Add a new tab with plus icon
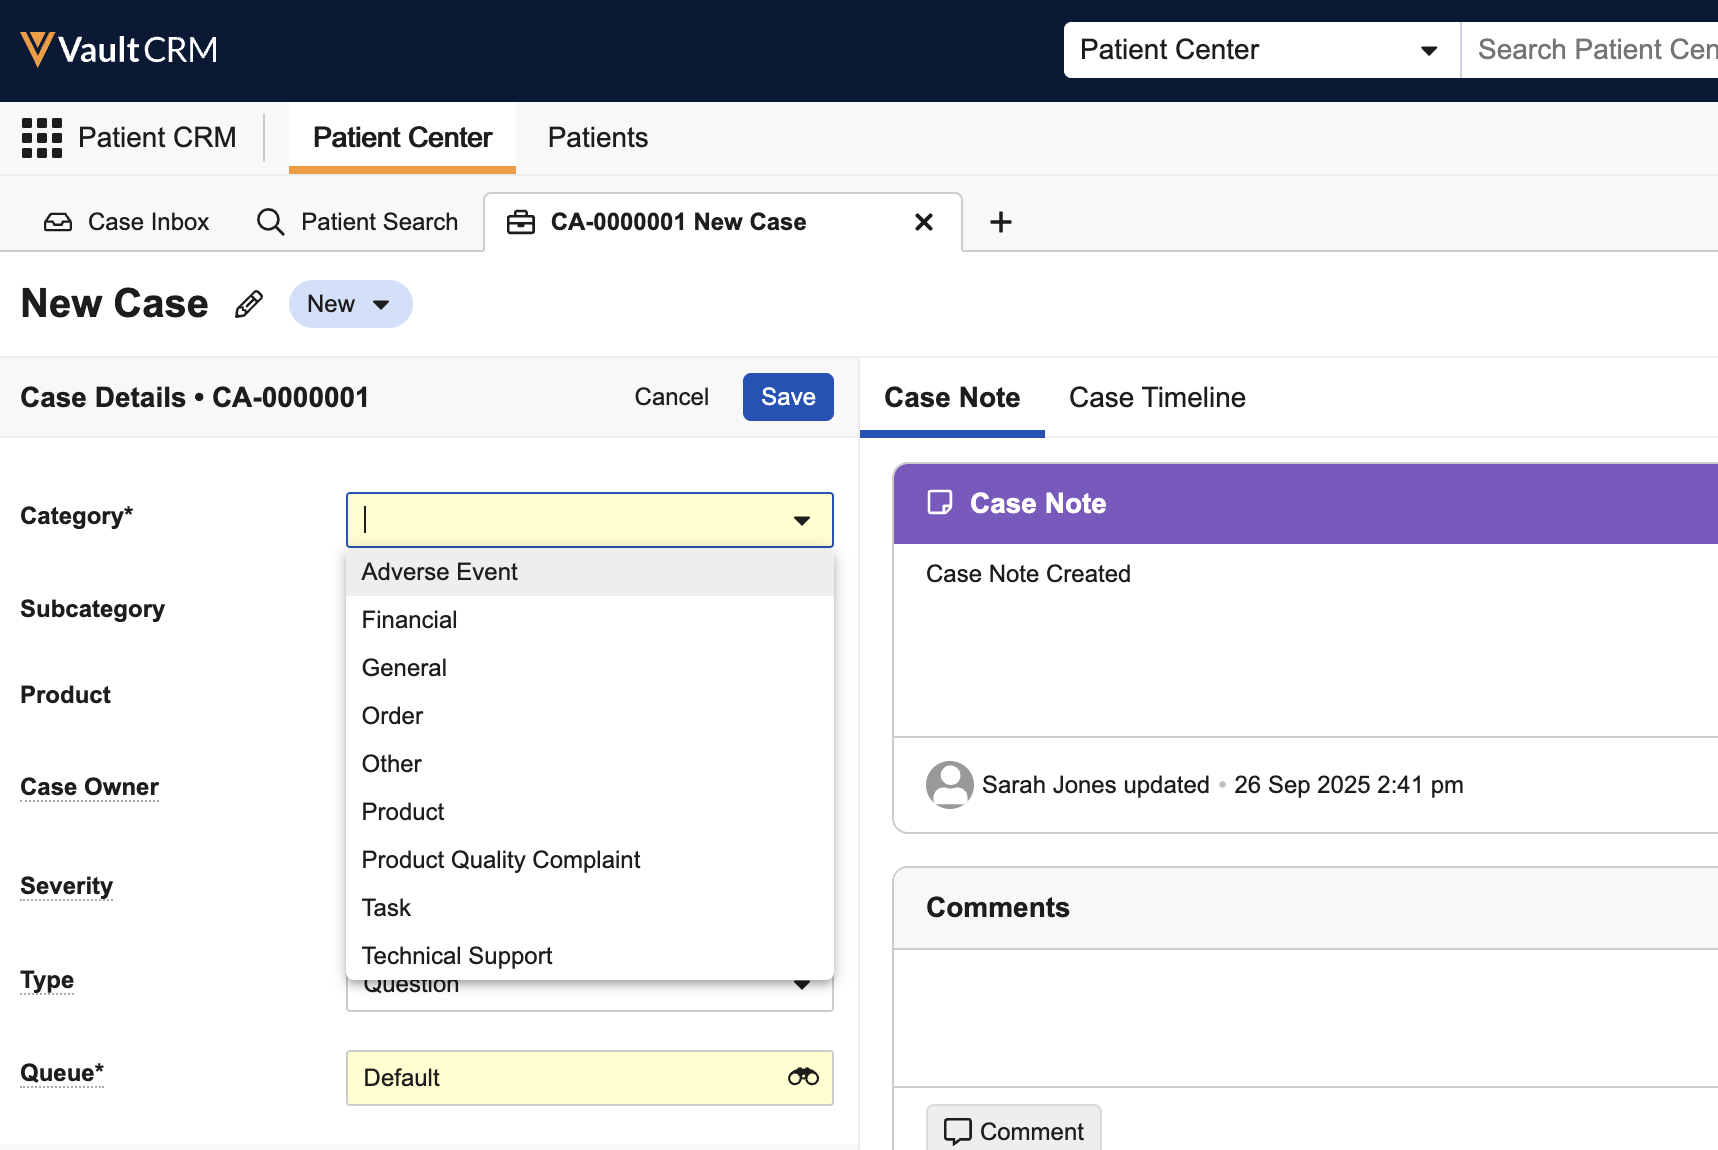This screenshot has height=1150, width=1718. coord(1000,222)
